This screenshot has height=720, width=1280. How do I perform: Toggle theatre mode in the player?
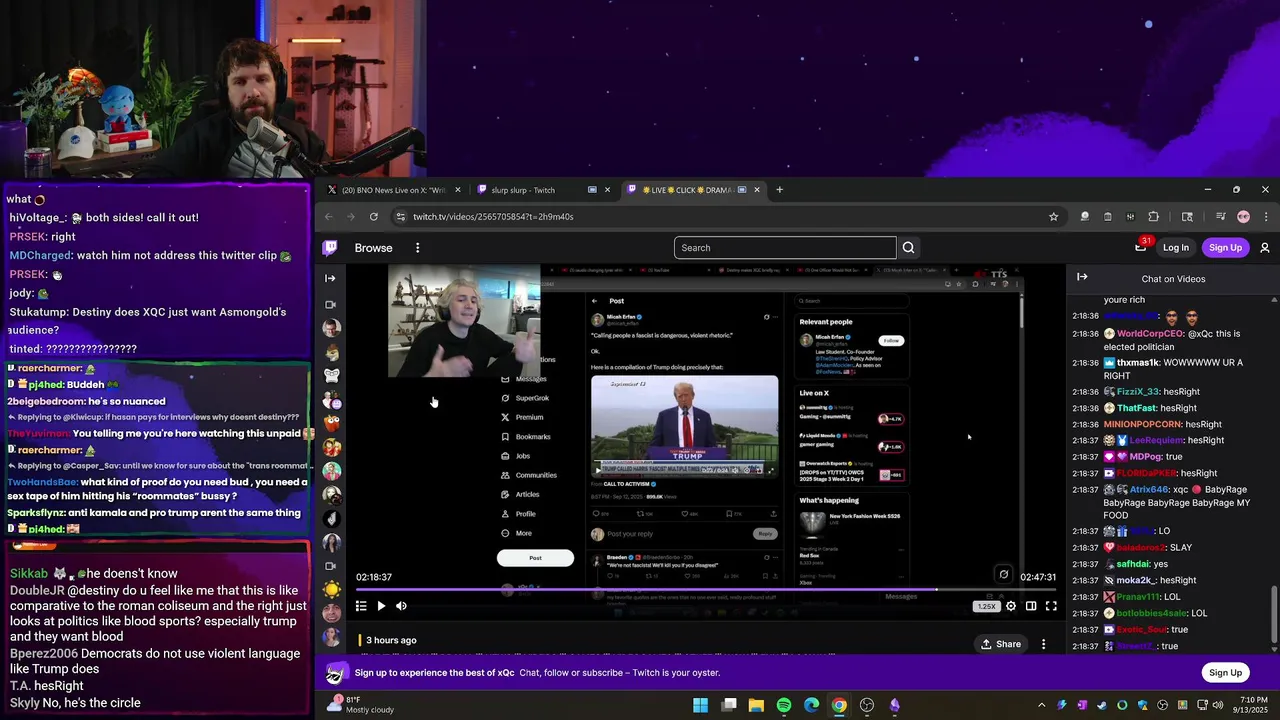1031,606
